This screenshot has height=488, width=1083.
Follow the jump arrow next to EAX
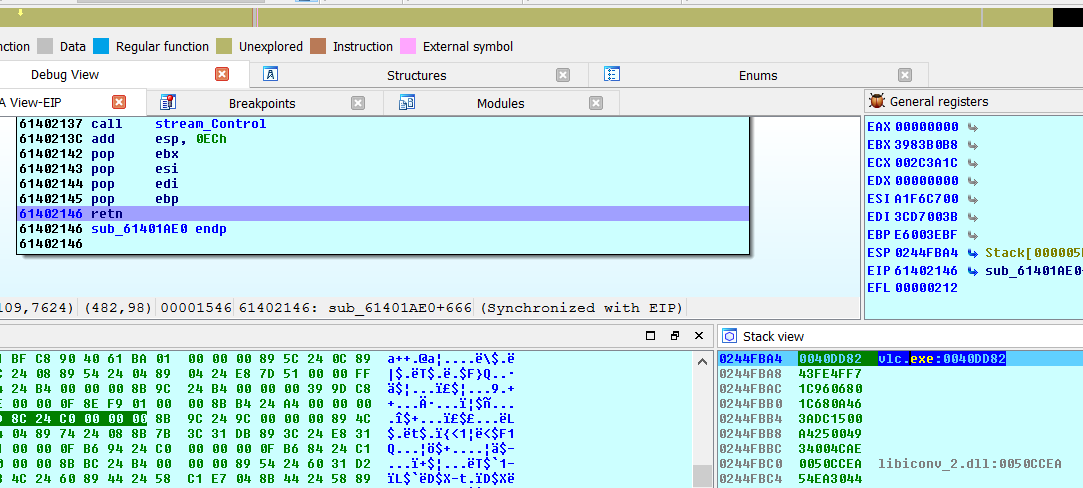point(972,127)
